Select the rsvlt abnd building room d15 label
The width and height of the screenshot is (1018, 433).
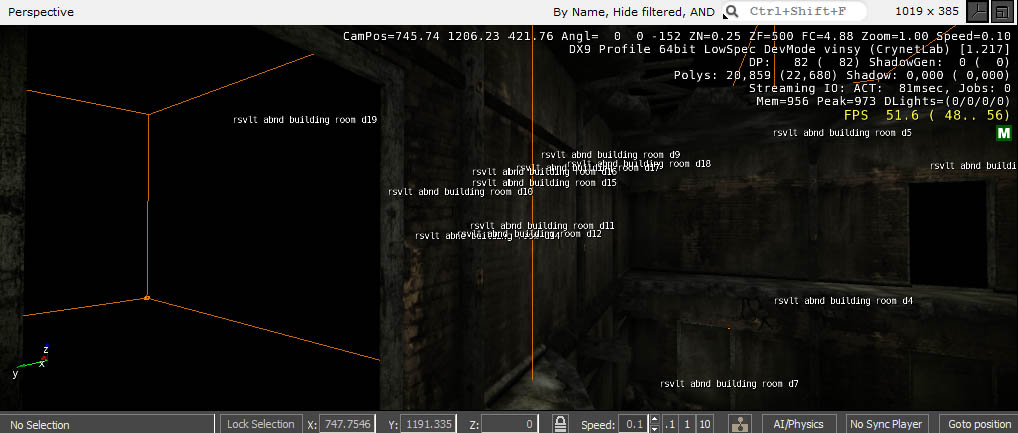pos(544,183)
